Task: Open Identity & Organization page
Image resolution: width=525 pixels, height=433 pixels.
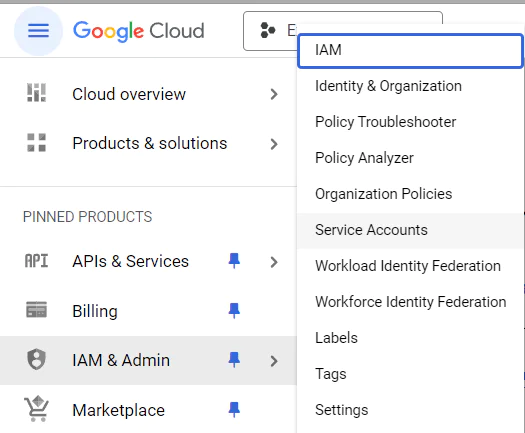Action: 410,86
